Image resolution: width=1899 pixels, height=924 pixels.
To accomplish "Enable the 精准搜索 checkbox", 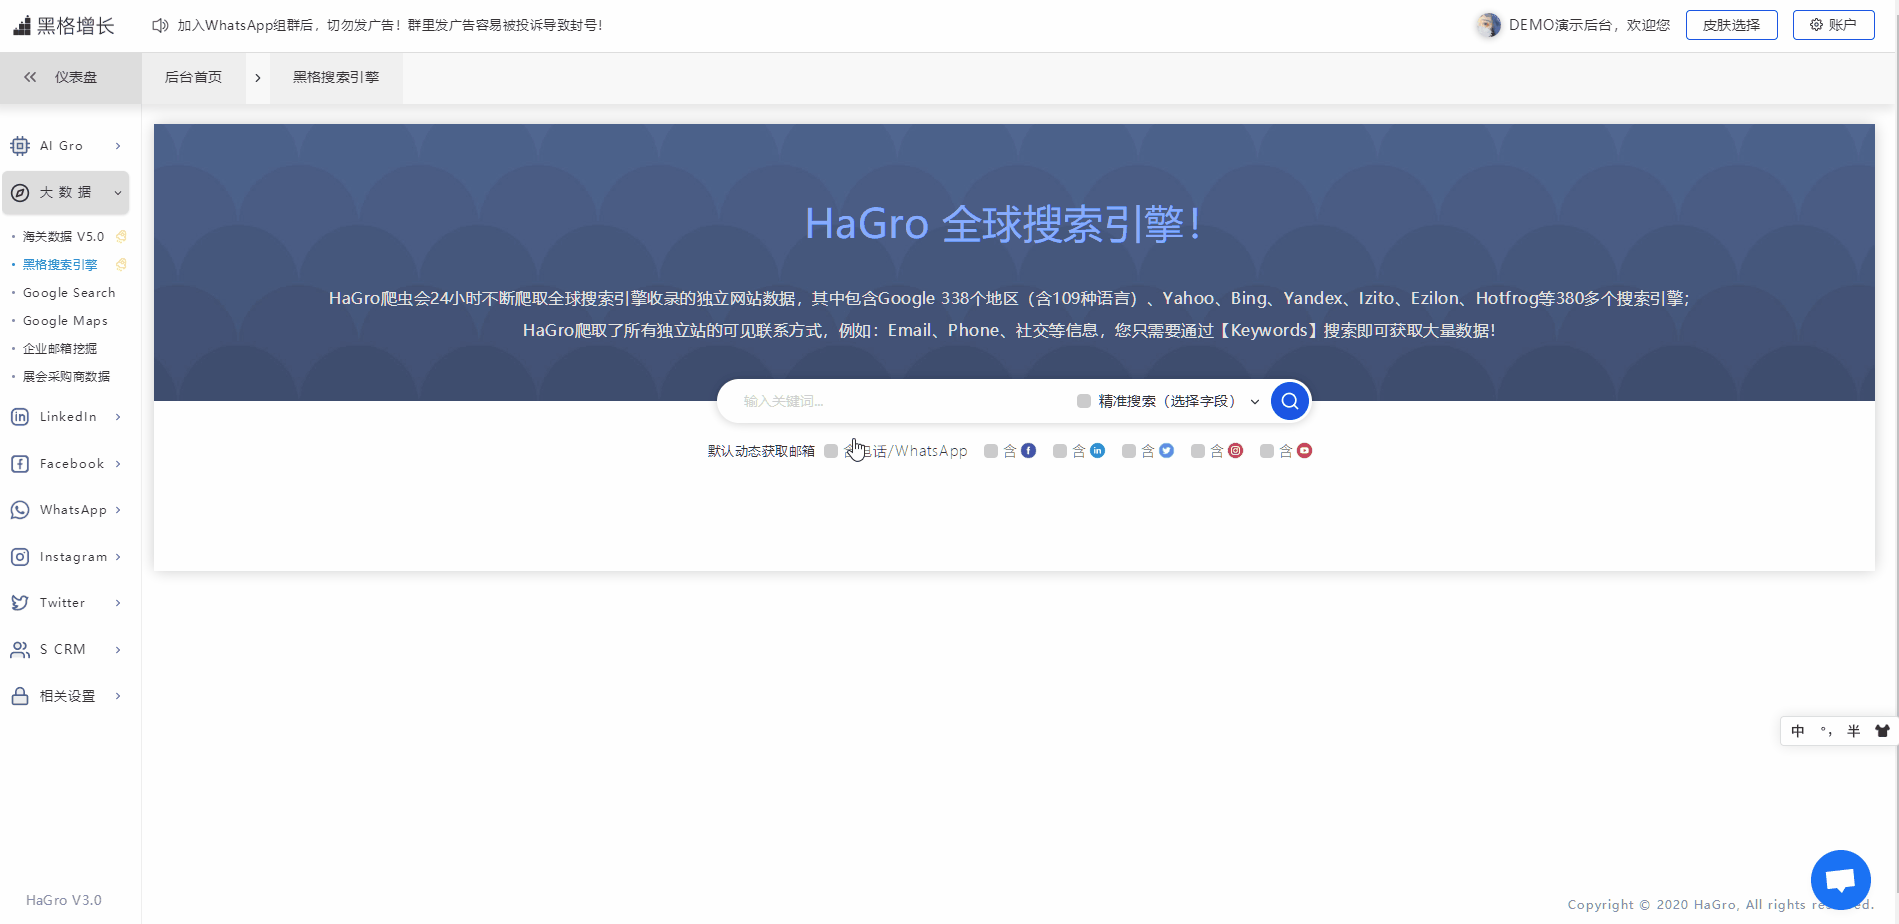I will pos(1083,401).
